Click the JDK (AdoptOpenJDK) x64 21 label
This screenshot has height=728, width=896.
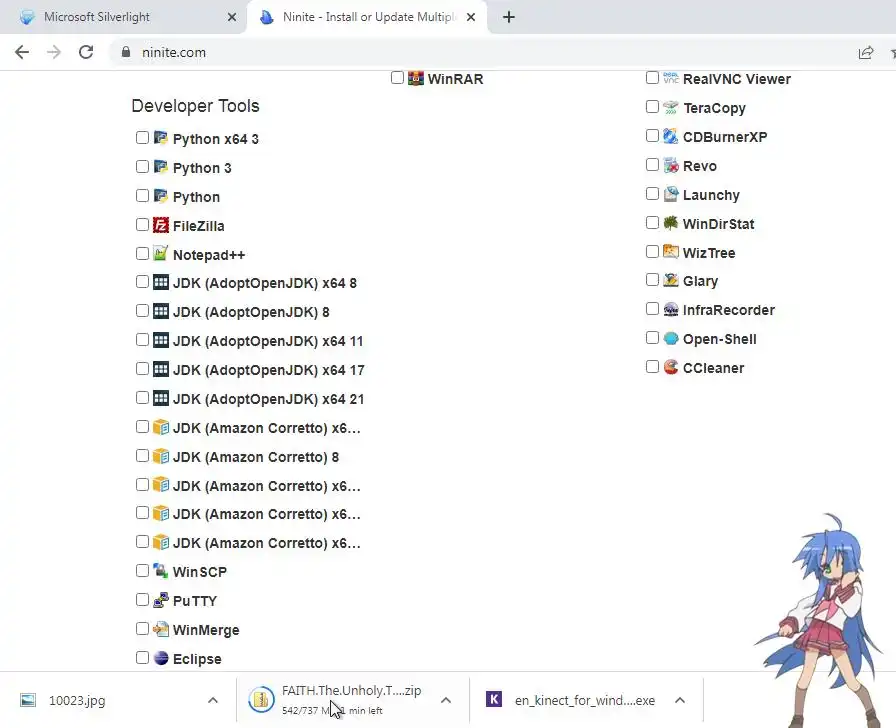tap(269, 399)
